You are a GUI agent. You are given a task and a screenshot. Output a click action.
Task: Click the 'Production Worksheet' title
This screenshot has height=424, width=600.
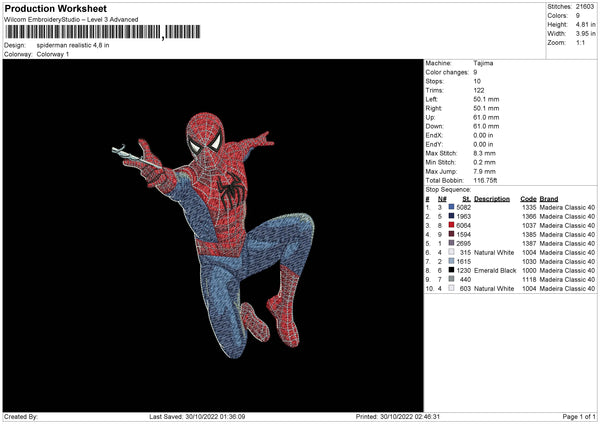(x=55, y=8)
